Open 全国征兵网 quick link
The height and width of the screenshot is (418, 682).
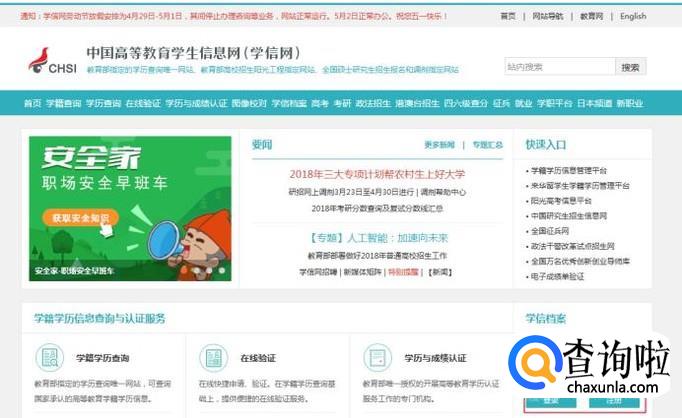550,231
